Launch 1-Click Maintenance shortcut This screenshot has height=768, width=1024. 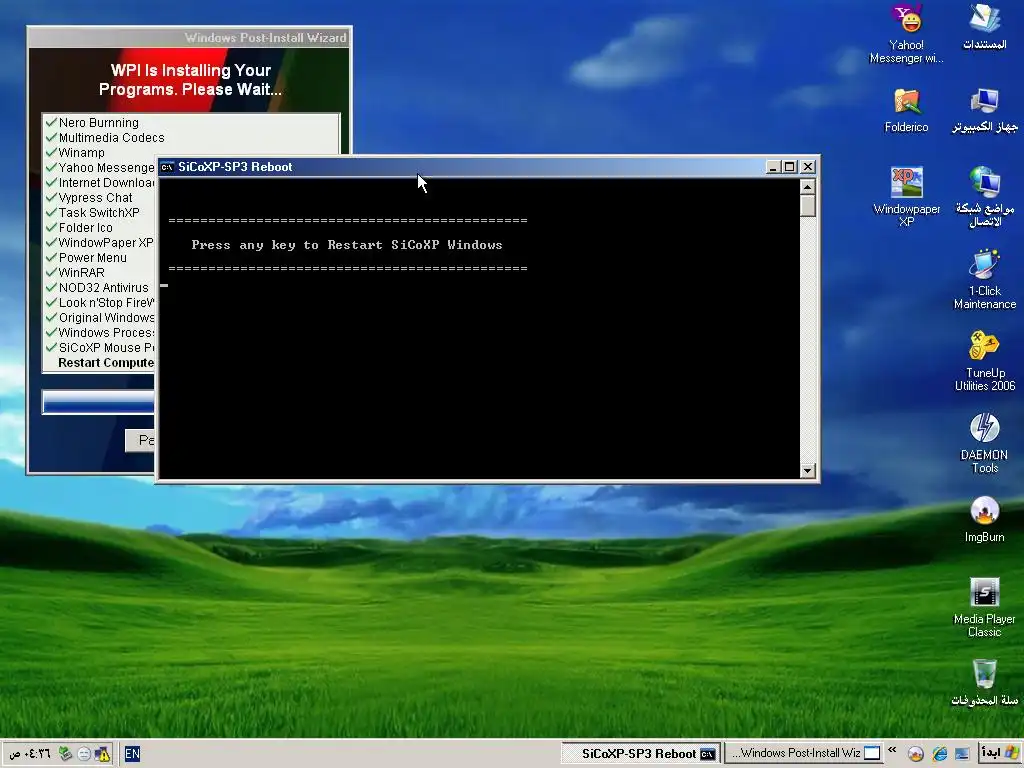985,279
